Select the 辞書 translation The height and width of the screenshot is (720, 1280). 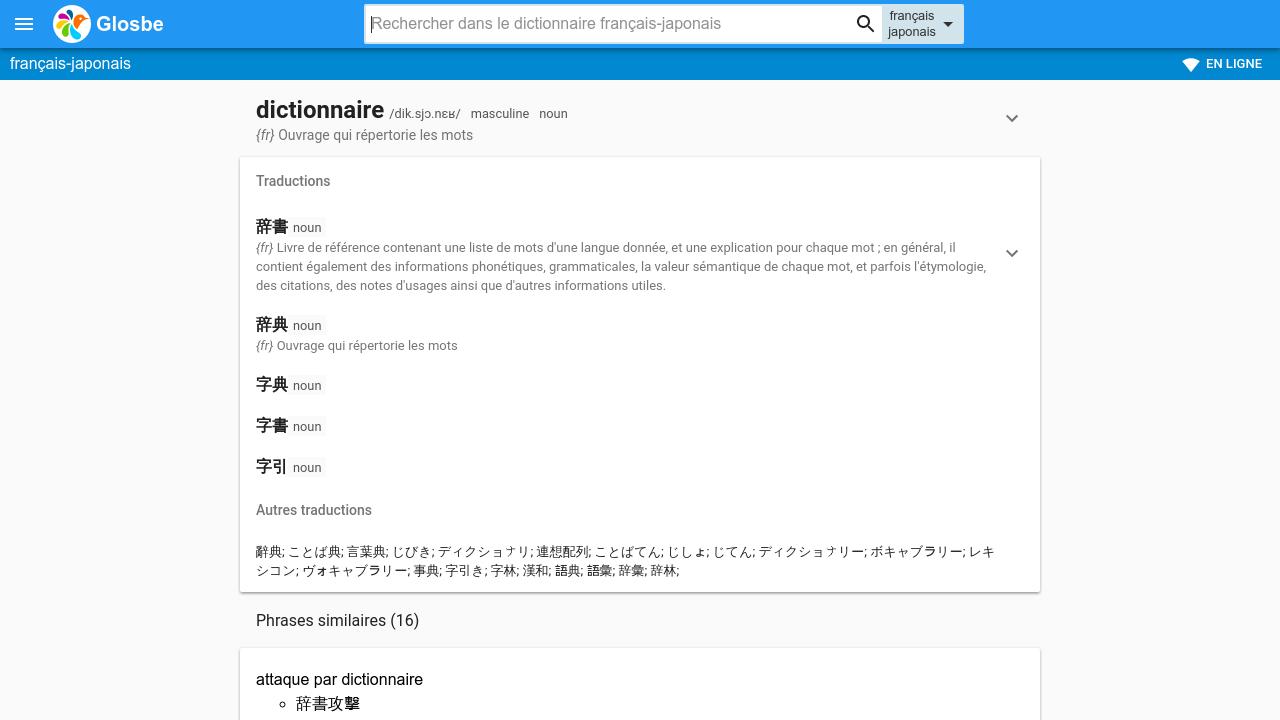272,227
